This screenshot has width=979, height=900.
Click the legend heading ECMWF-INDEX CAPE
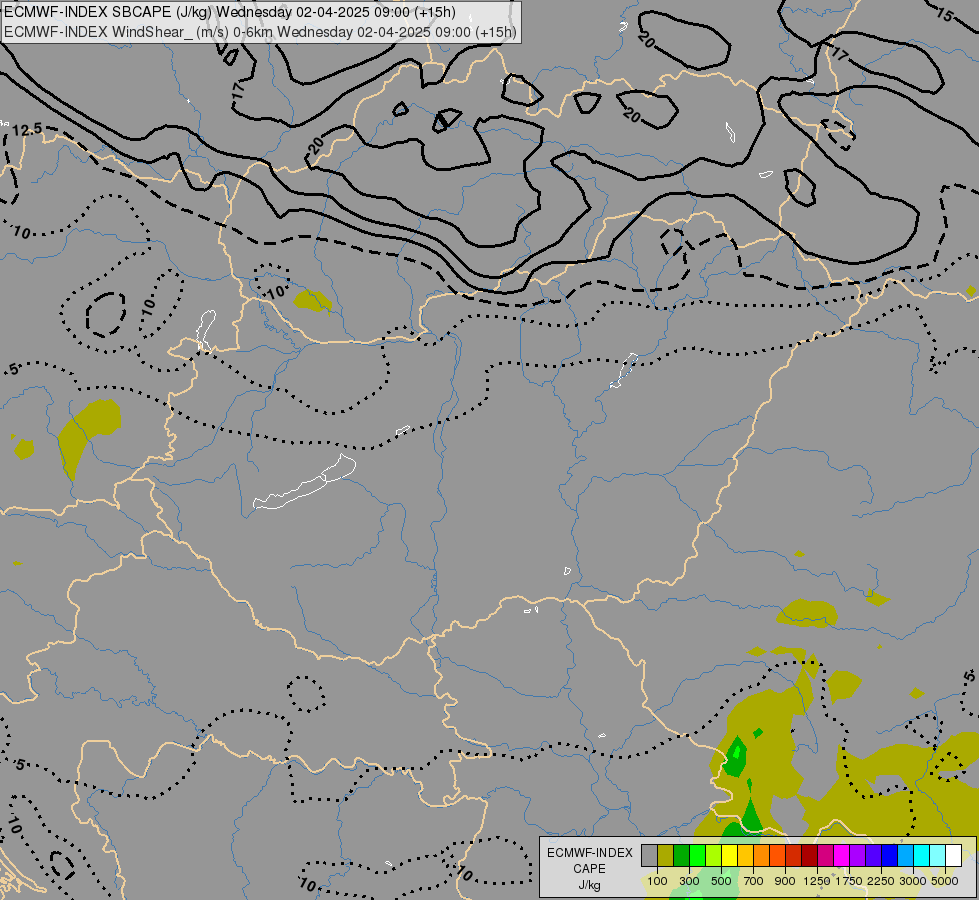point(589,861)
